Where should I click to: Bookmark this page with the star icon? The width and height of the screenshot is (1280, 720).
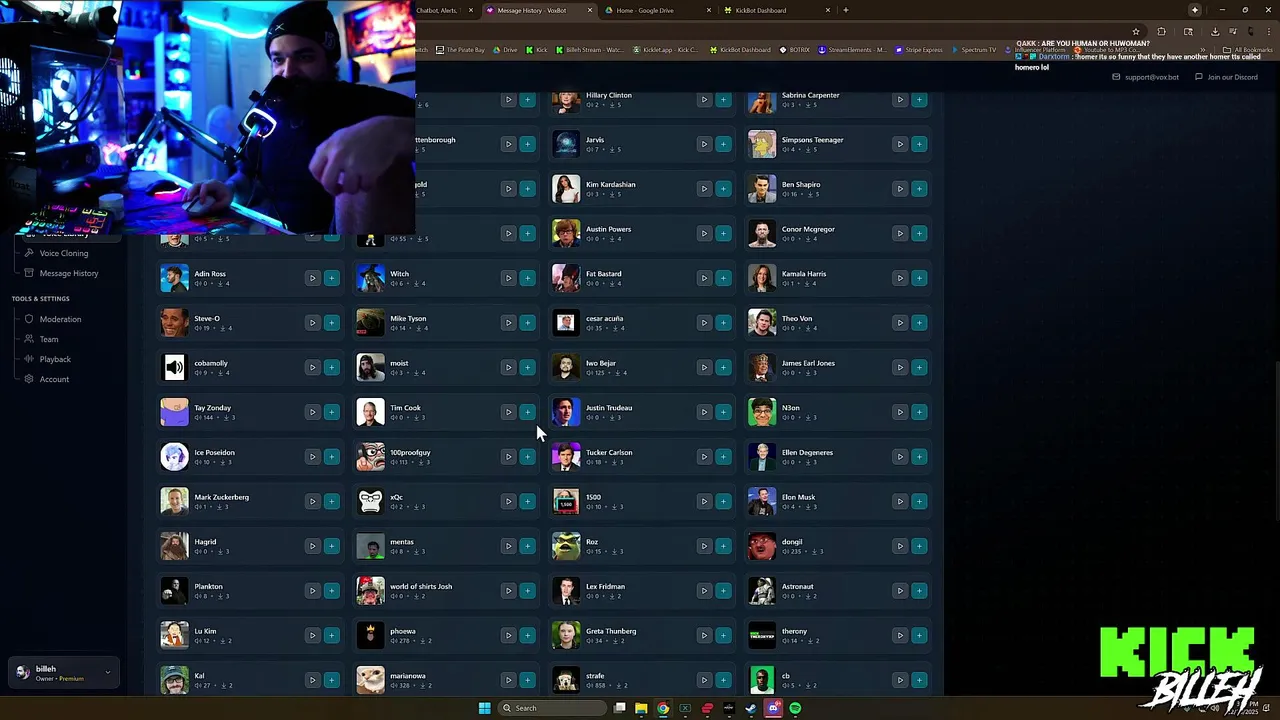1136,31
